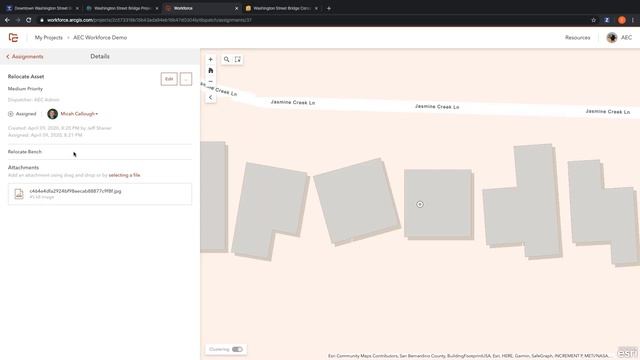
Task: Click the Relocate Asset title
Action: point(26,77)
